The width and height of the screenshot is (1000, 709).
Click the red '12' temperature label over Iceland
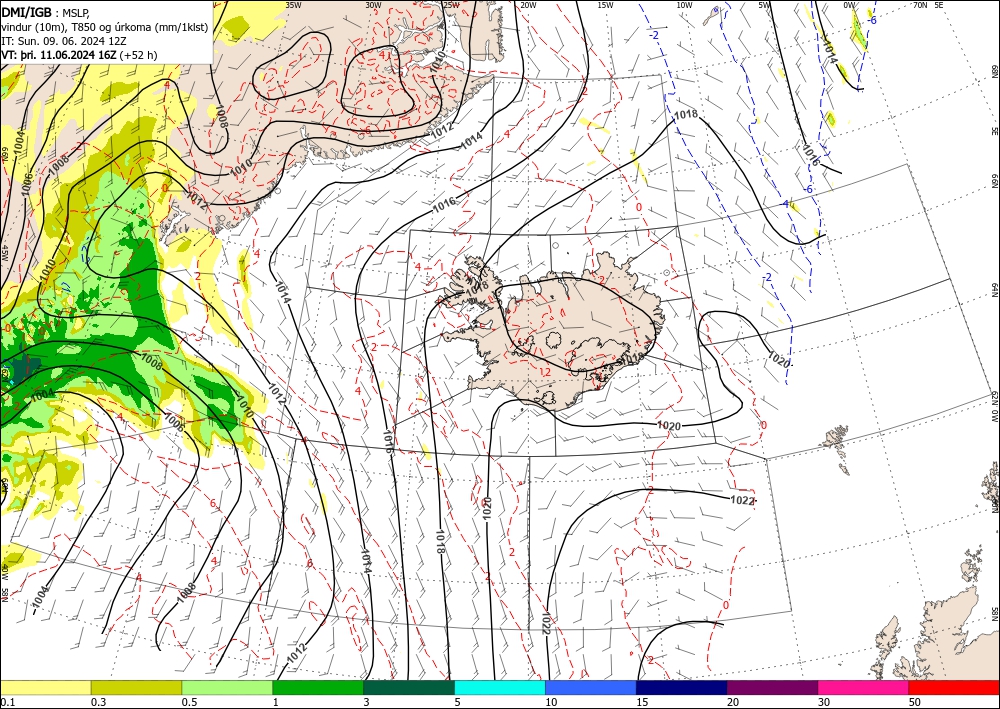point(545,372)
